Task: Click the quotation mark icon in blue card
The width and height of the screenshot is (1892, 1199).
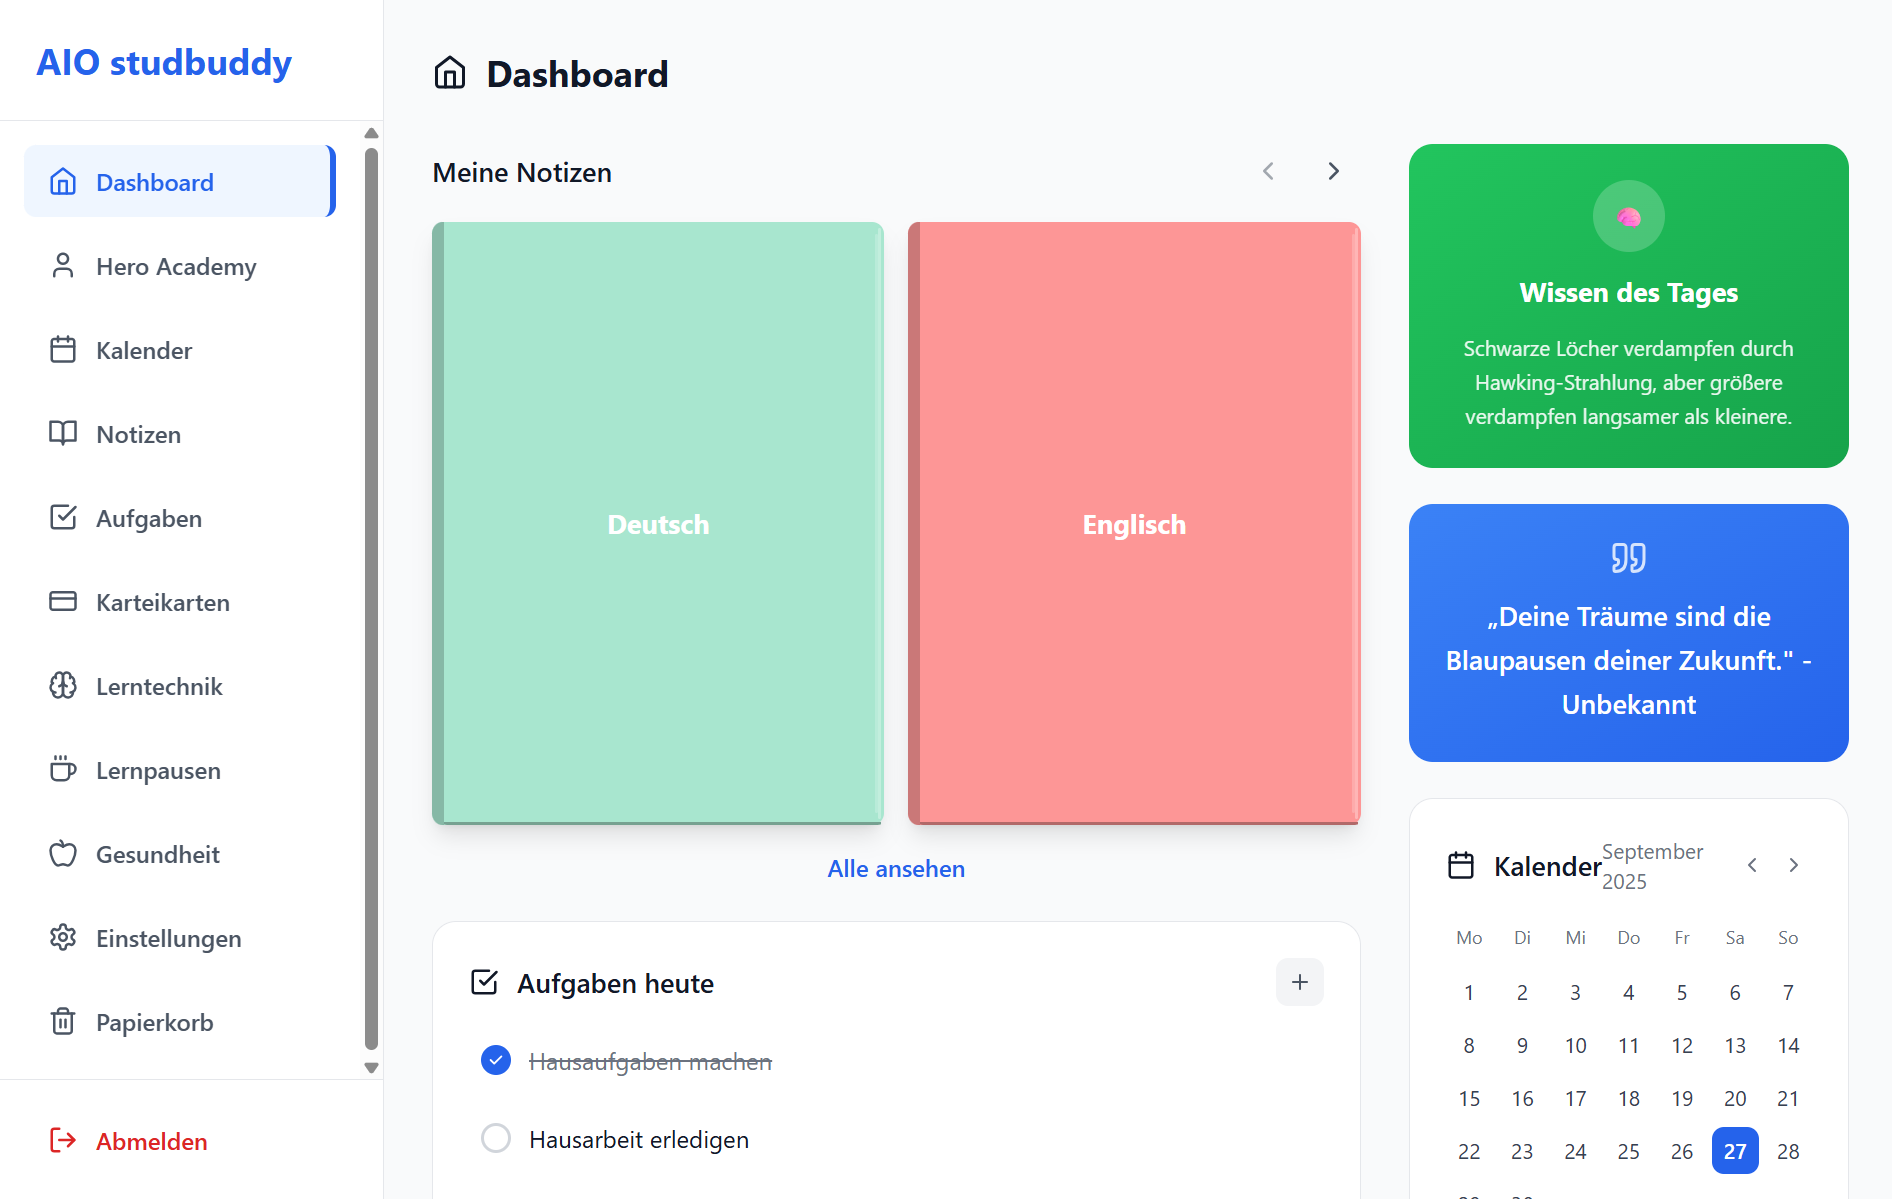Action: coord(1629,558)
